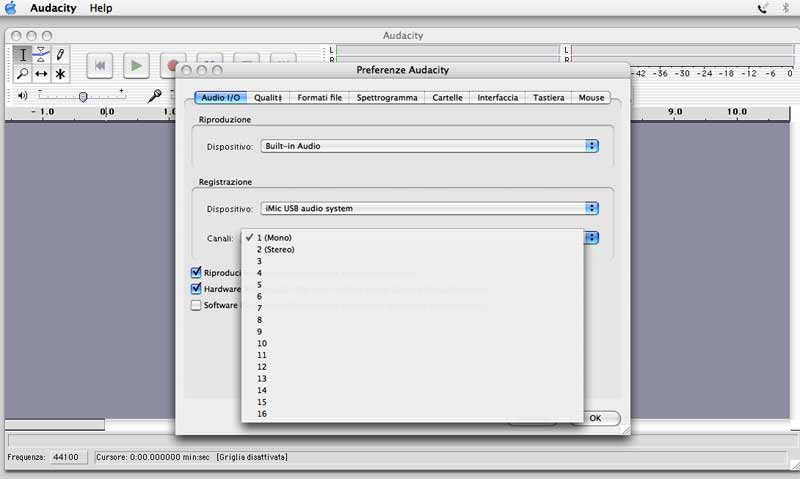Open the Audacity application menu
The image size is (800, 479).
(x=53, y=8)
